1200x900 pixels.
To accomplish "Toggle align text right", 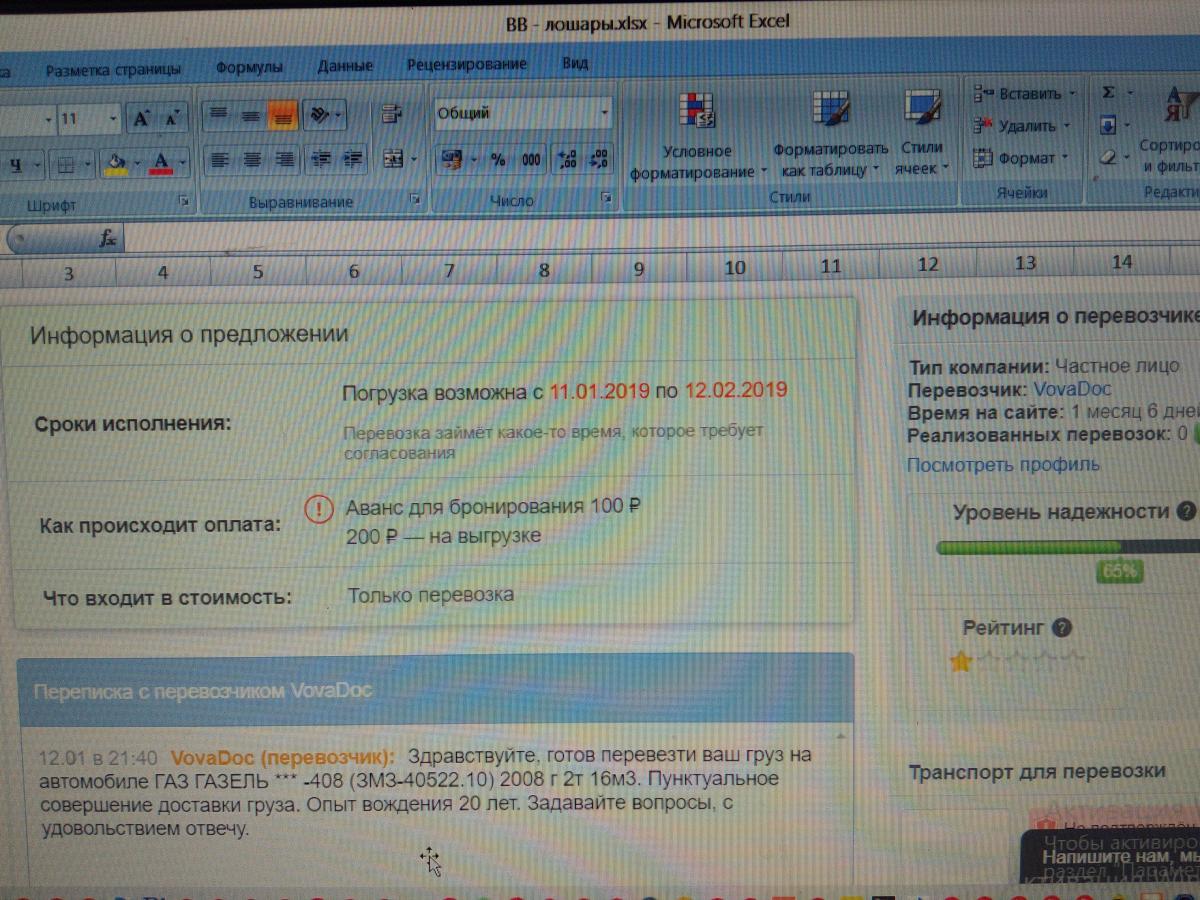I will tap(284, 159).
